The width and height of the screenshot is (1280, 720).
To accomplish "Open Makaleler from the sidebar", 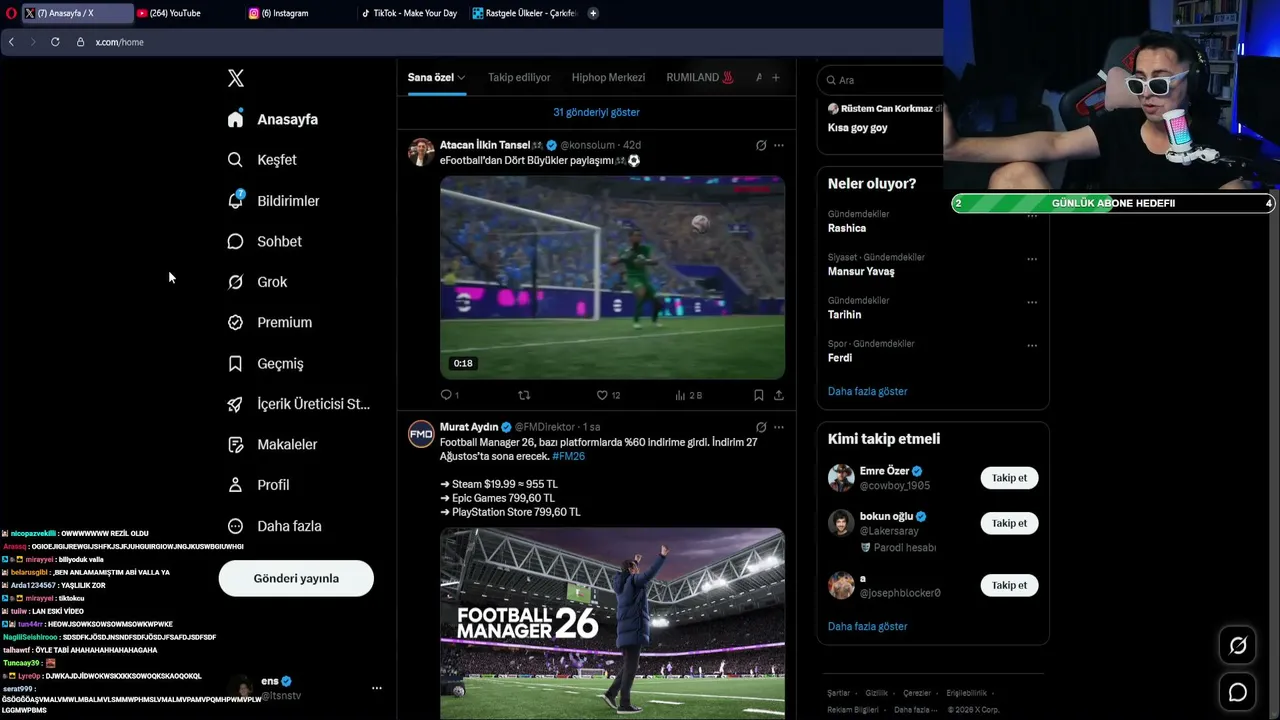I will (x=272, y=444).
